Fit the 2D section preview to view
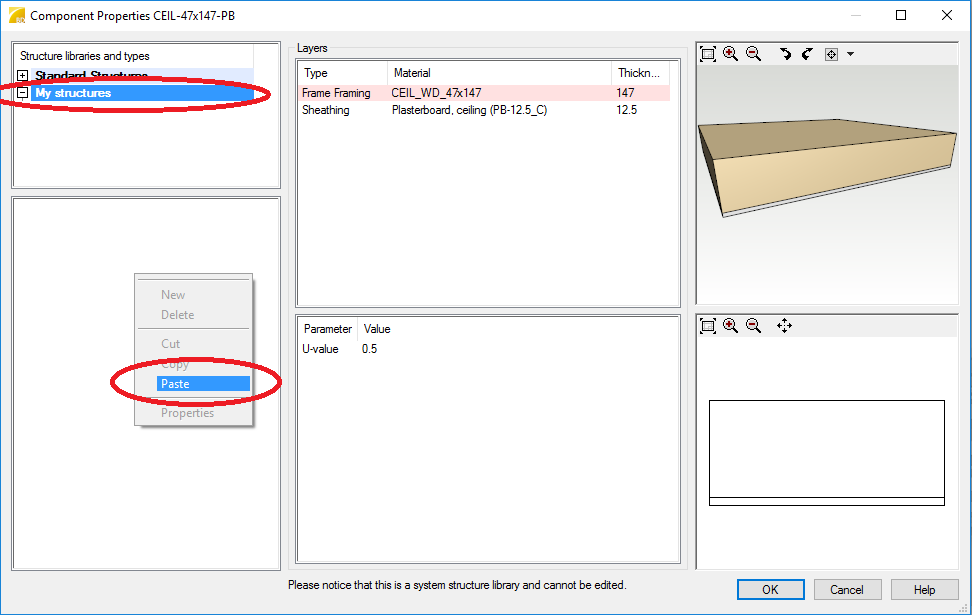Screen dimensions: 972x615 [708, 325]
